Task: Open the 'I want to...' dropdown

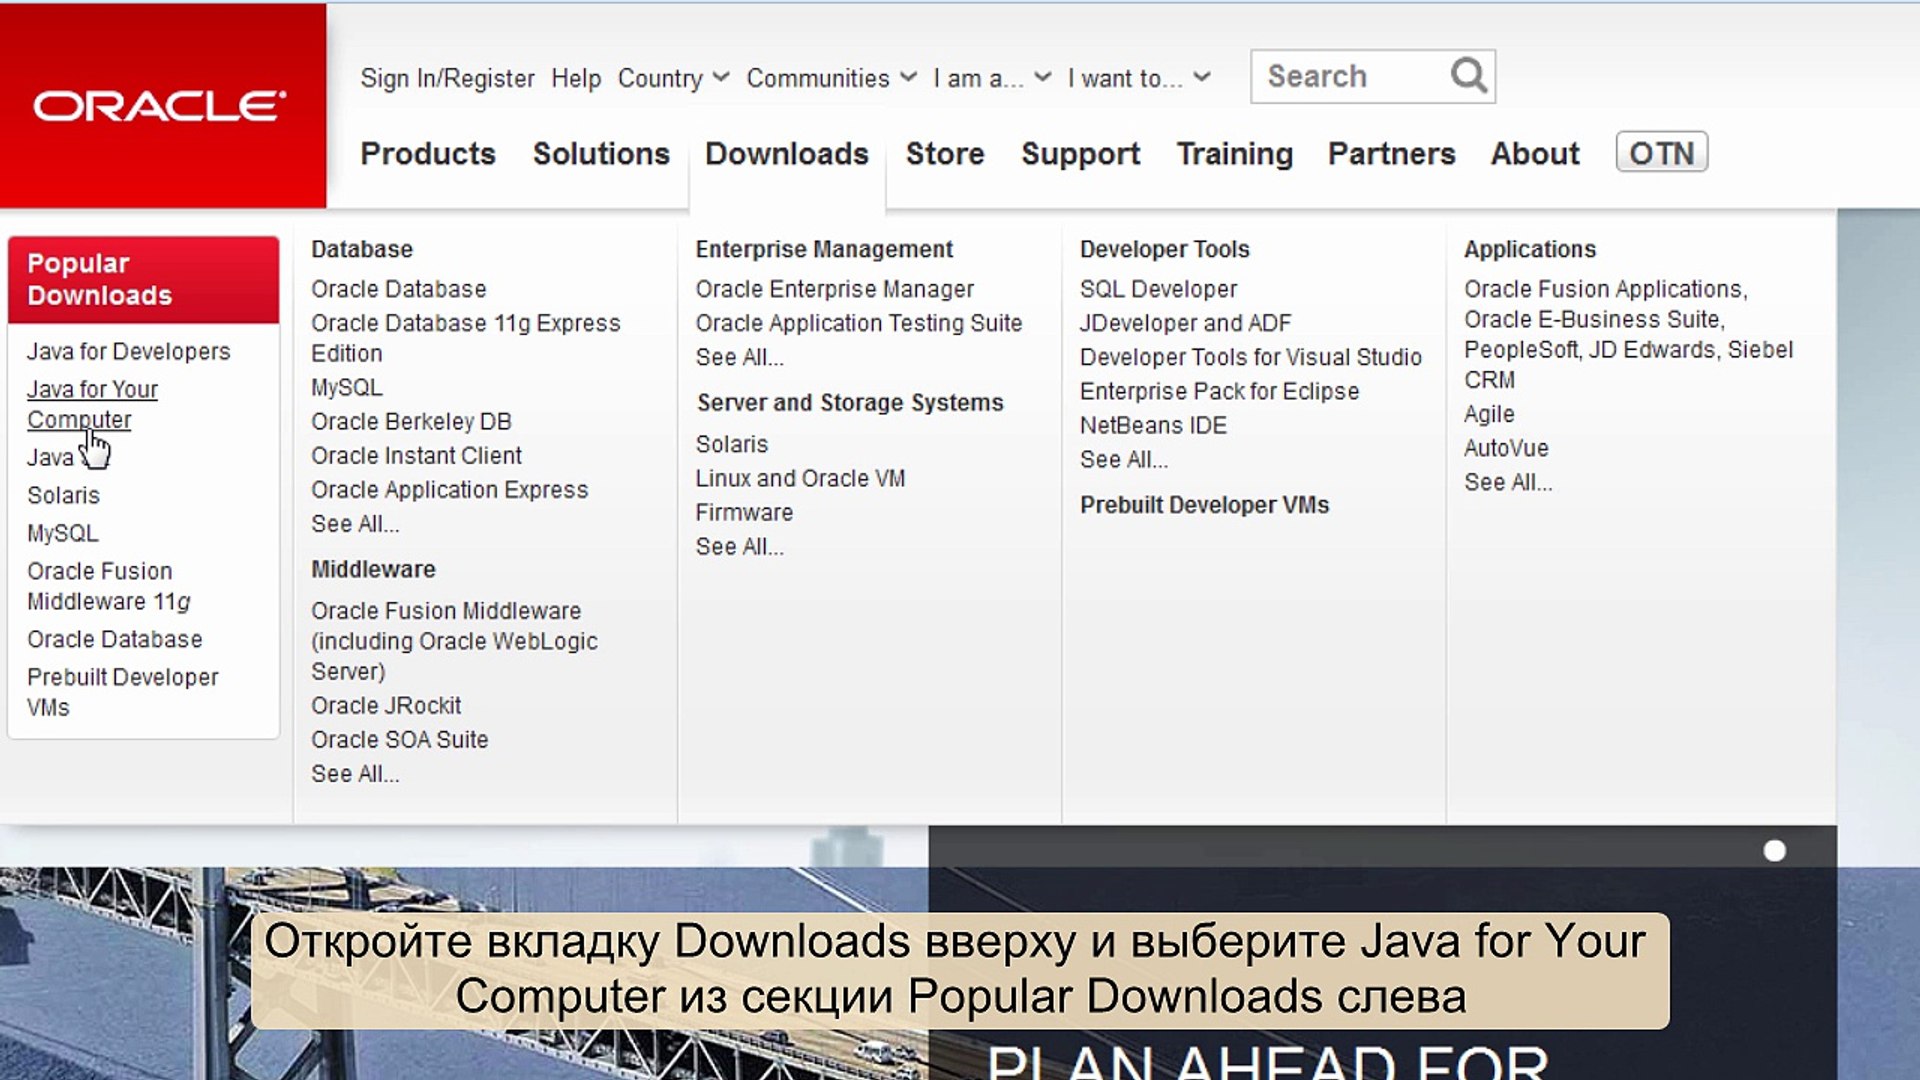Action: (1138, 78)
